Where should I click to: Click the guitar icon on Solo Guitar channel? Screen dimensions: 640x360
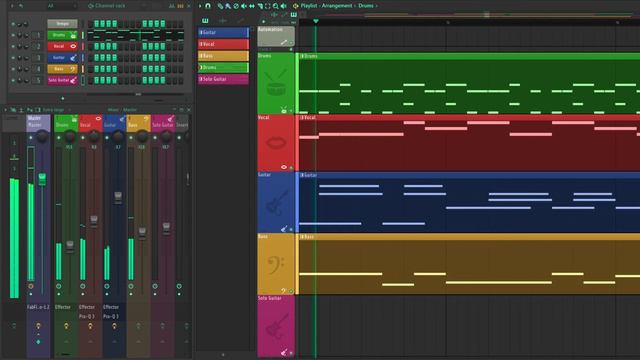[73, 80]
